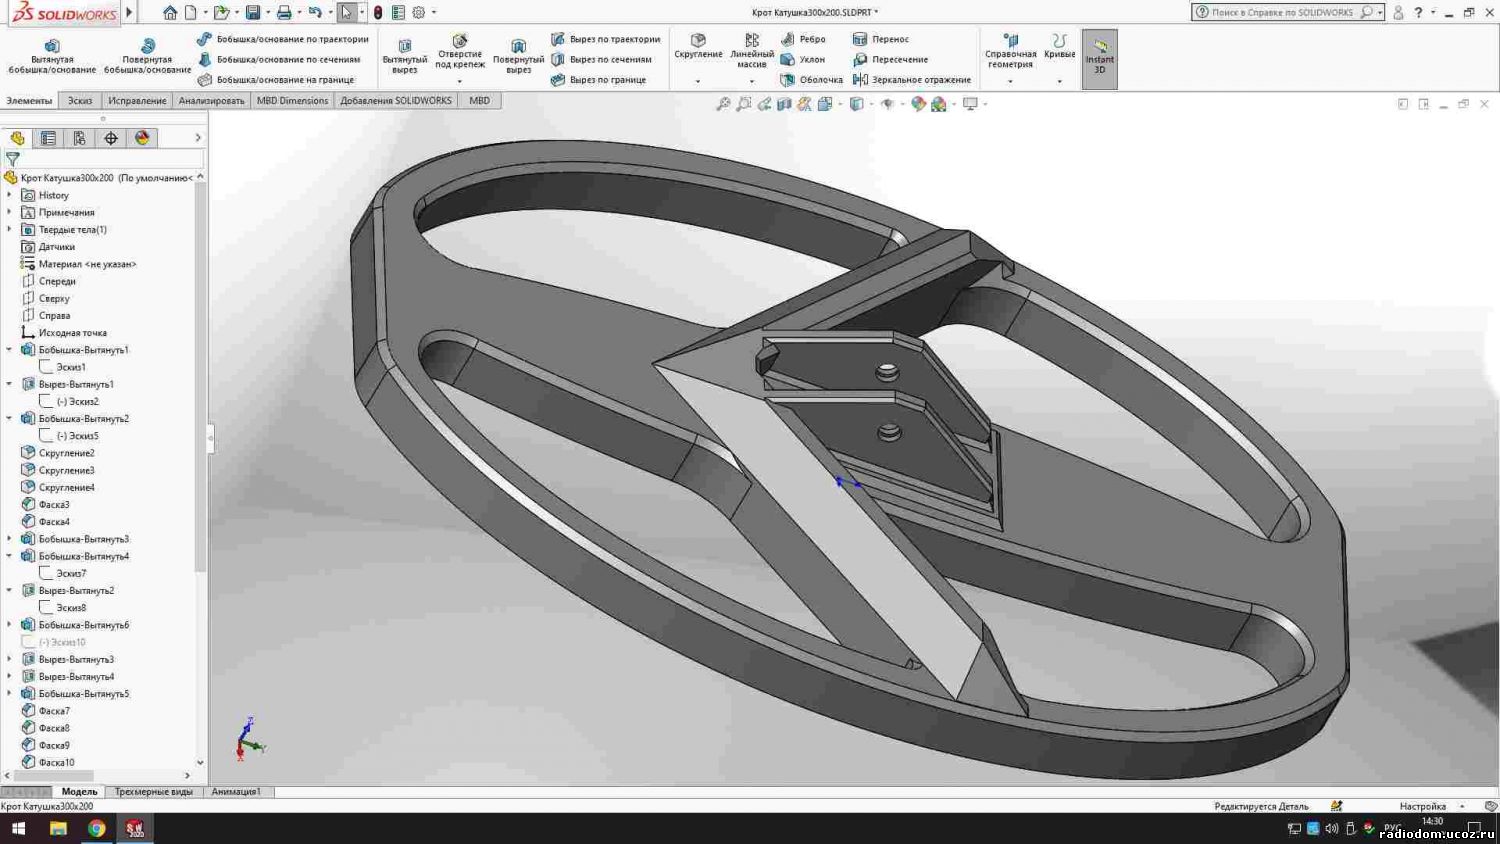
Task: Open the Трехмерные виды bottom tab
Action: (153, 792)
